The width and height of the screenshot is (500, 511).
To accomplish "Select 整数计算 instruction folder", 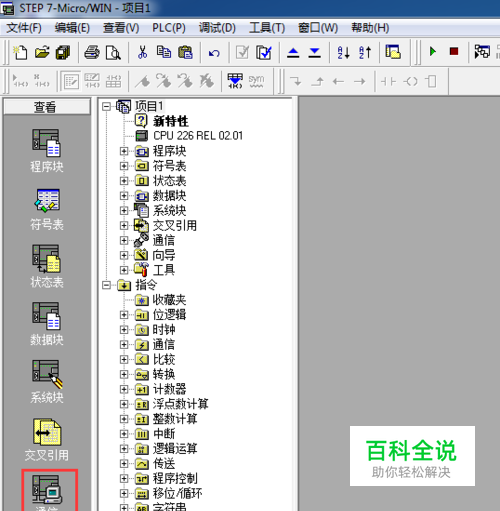I will [x=175, y=419].
